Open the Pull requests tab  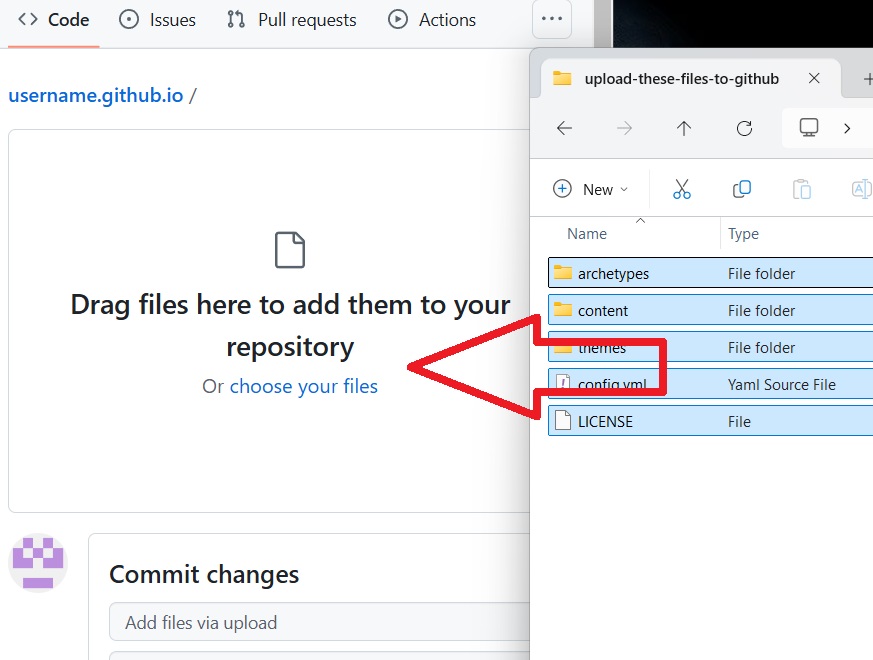coord(292,19)
